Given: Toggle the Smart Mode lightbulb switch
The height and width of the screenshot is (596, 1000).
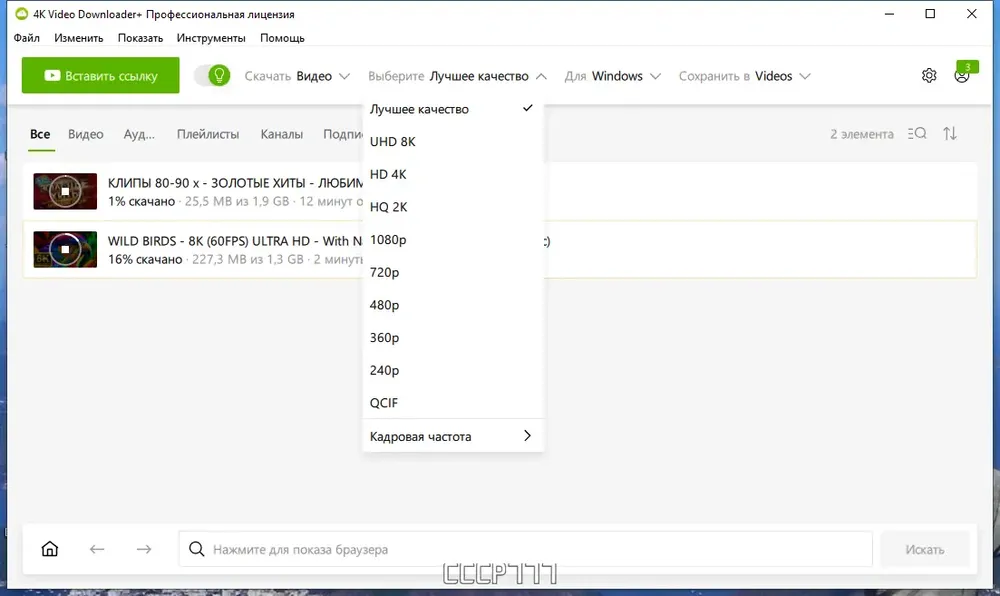Looking at the screenshot, I should (212, 76).
